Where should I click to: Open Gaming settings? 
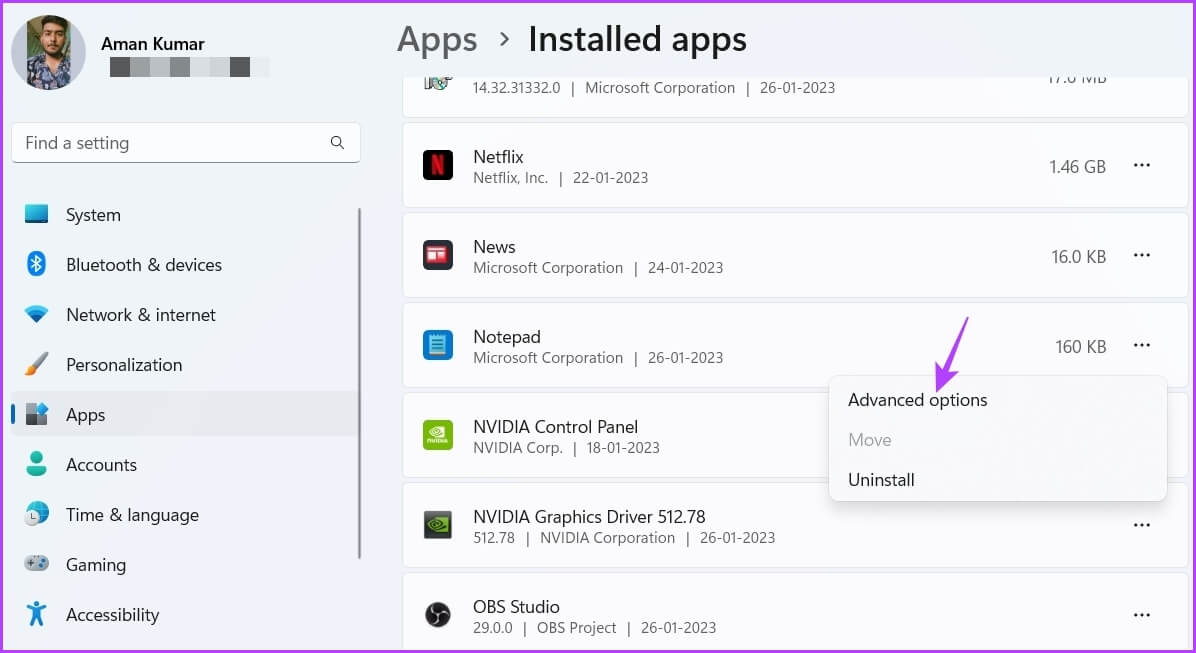point(185,565)
